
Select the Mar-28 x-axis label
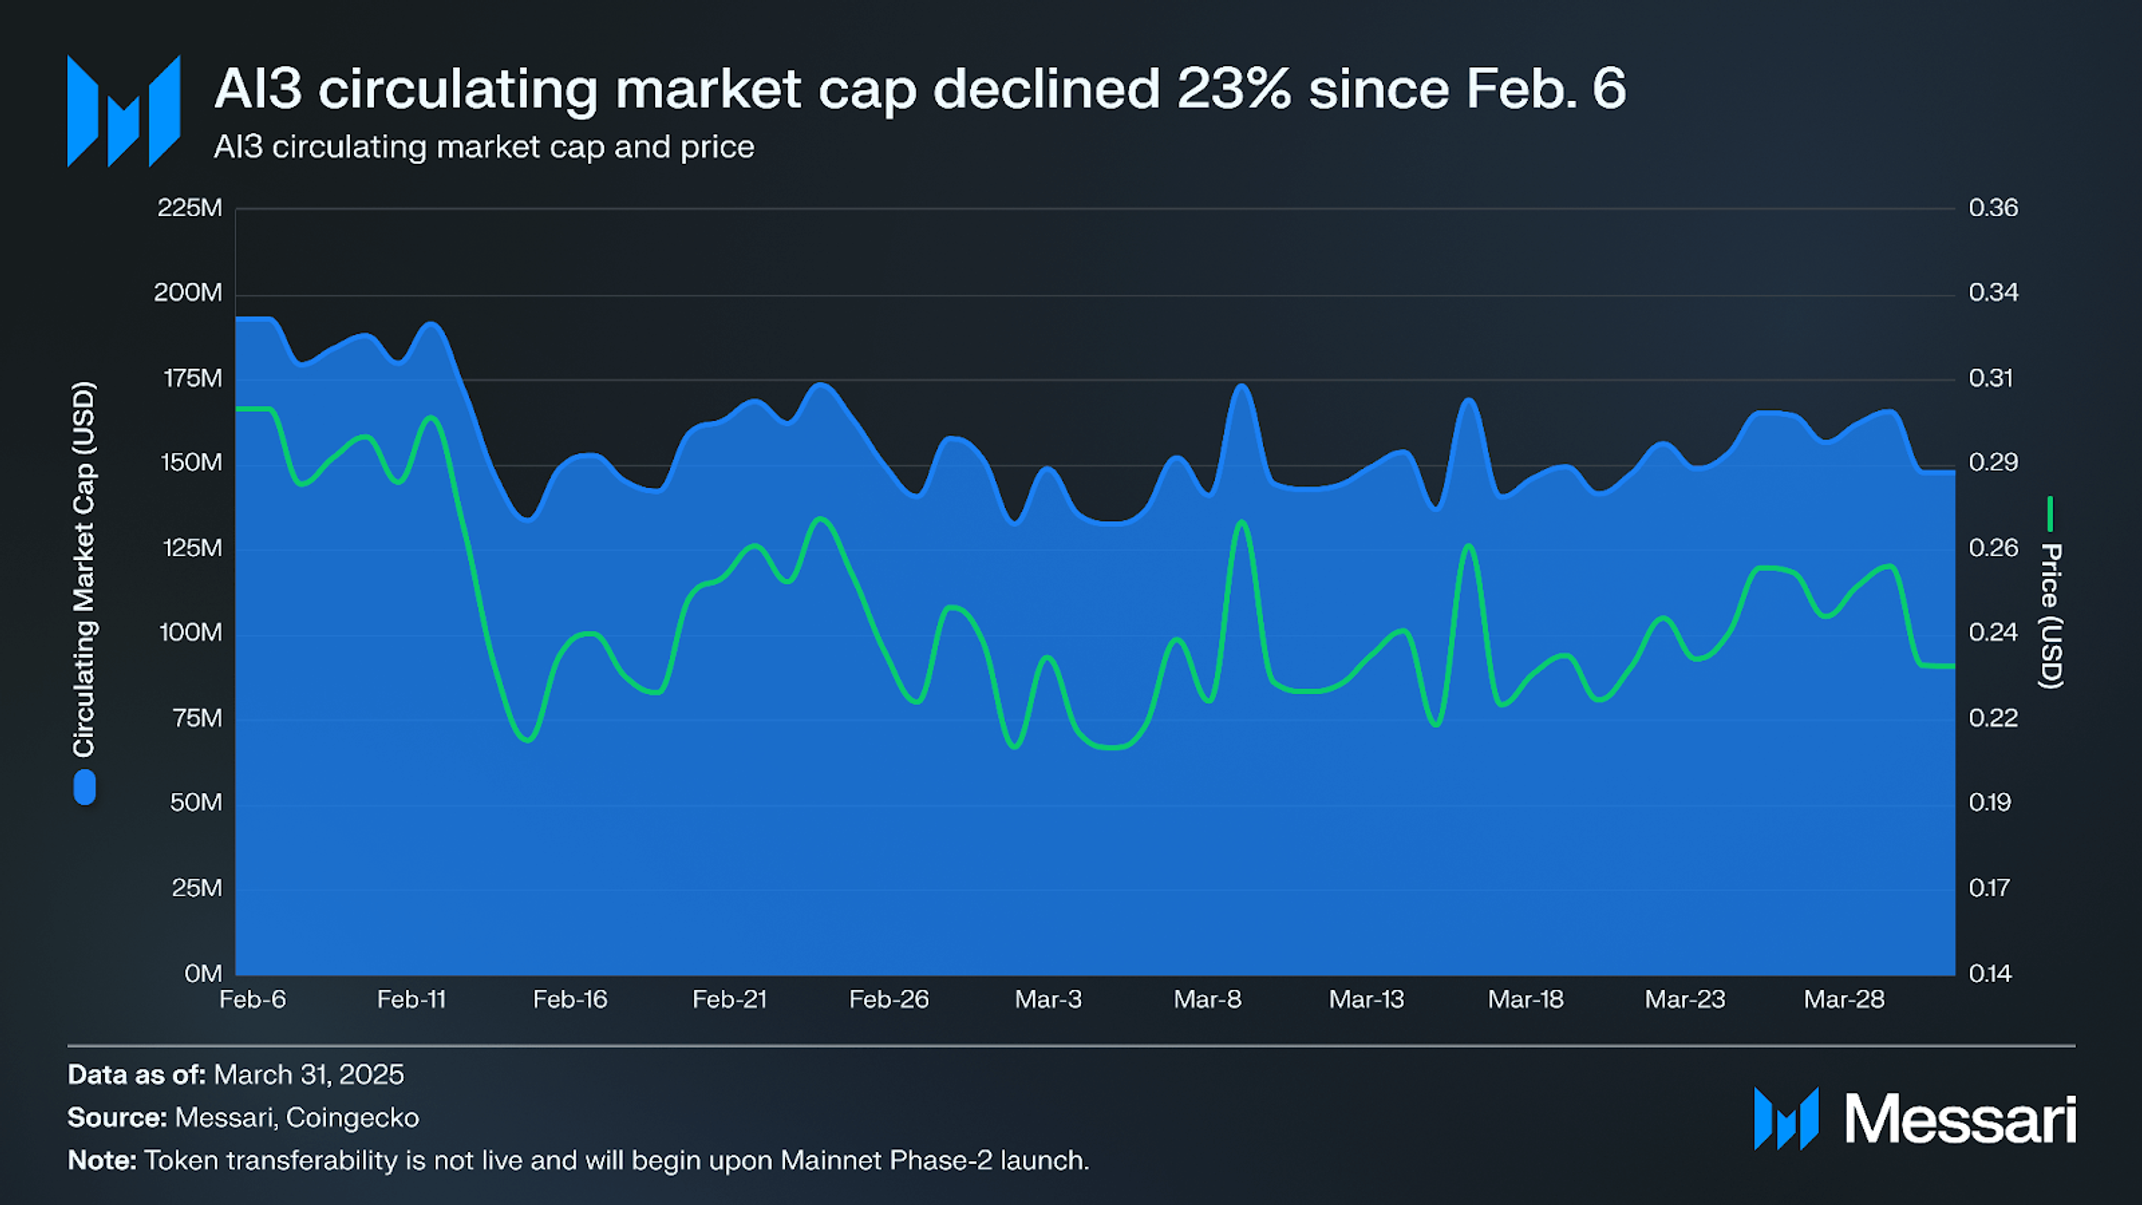click(1844, 999)
